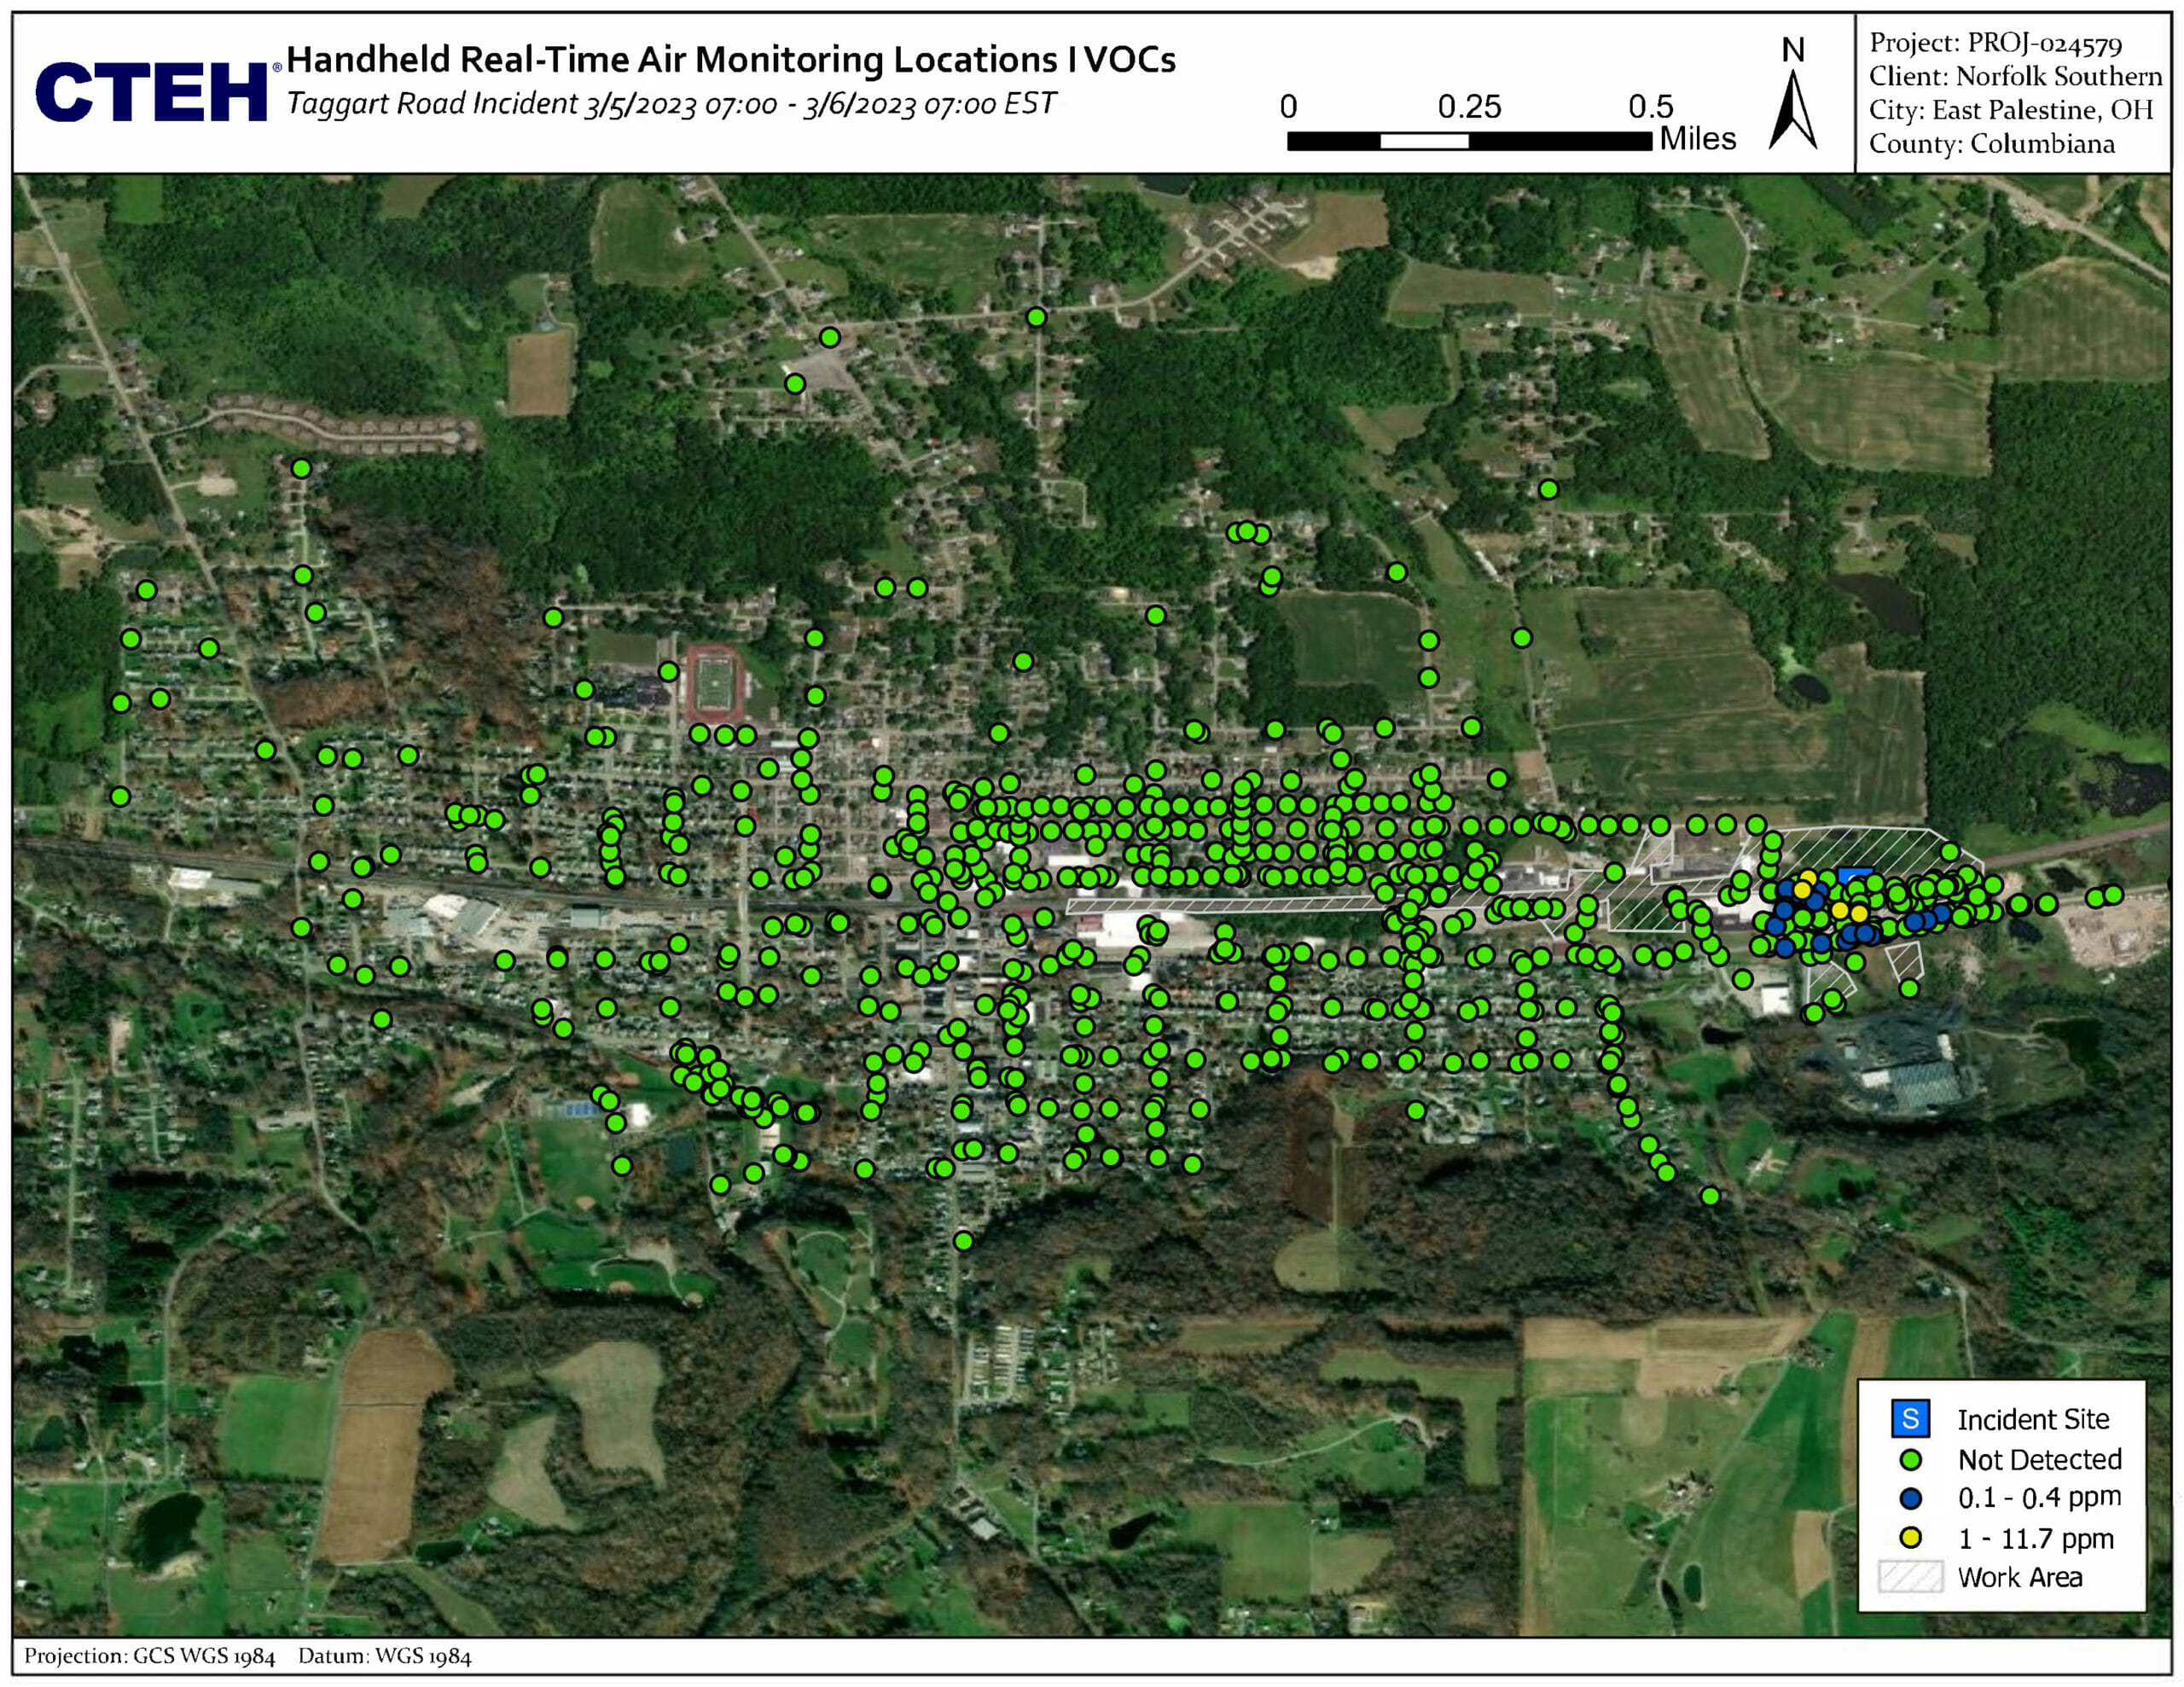Click 'County: Columbiana' text

click(x=1992, y=143)
